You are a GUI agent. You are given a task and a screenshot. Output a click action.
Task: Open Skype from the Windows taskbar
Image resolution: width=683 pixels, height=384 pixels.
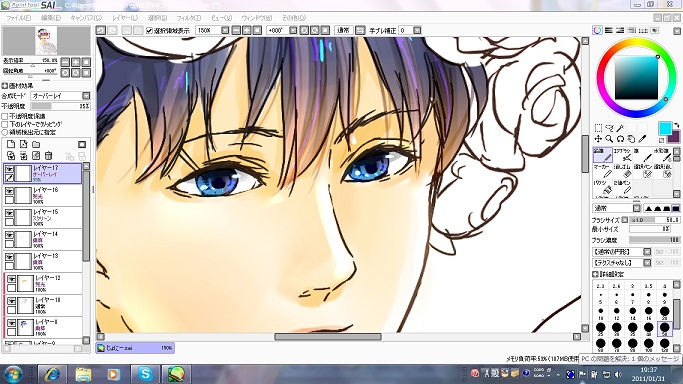tap(145, 374)
